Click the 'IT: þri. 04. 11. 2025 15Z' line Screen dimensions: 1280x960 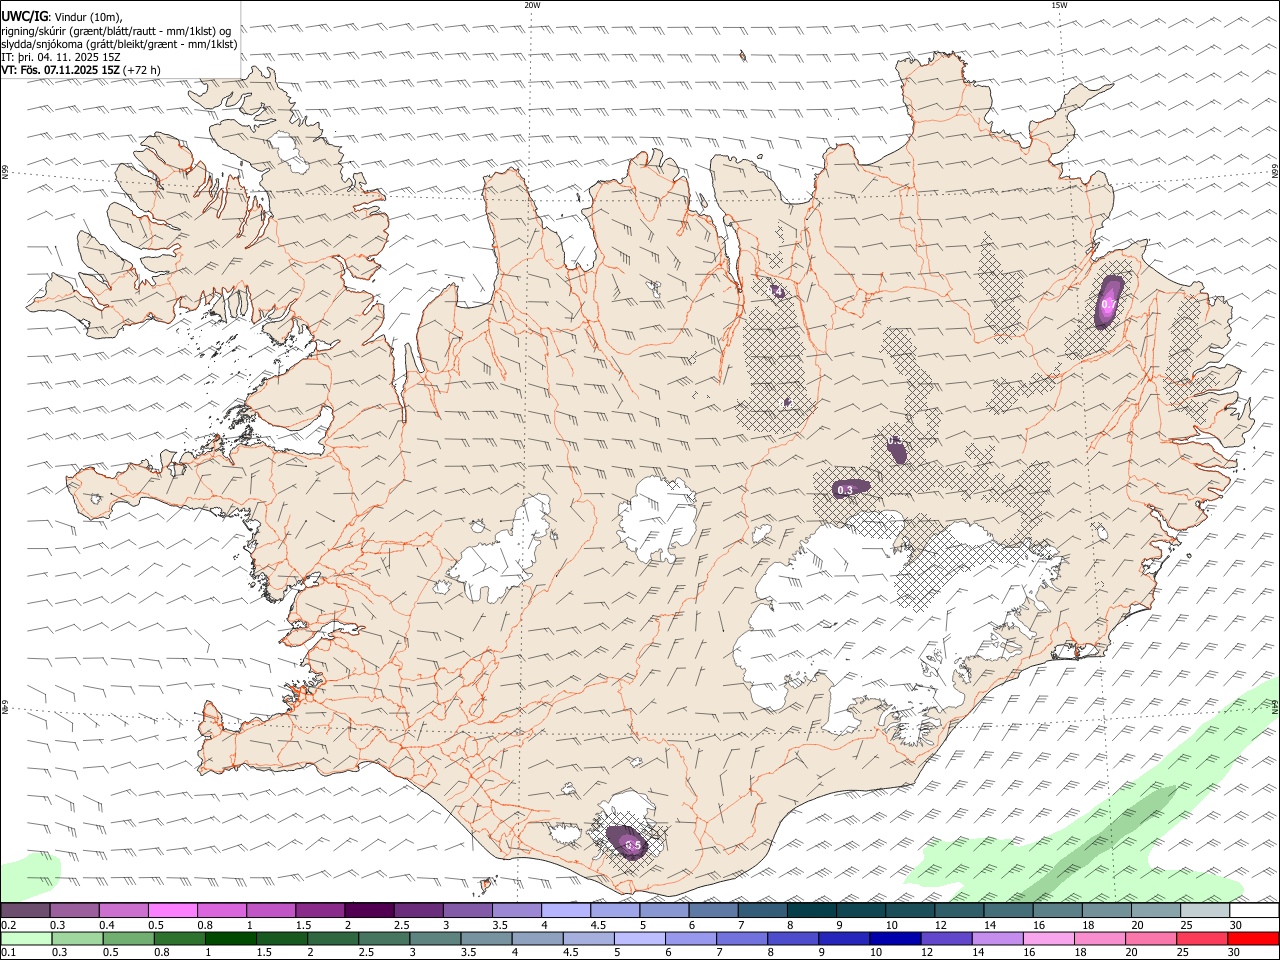tap(62, 57)
